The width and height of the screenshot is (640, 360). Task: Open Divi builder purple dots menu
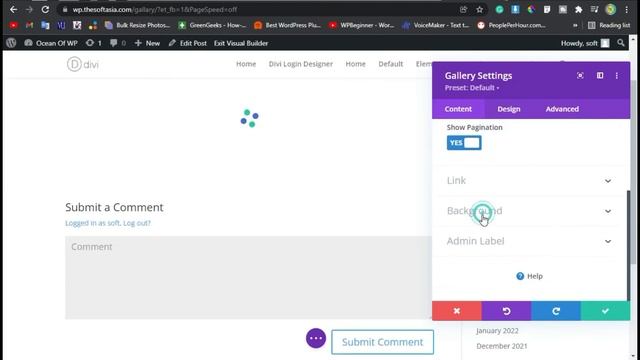[316, 338]
